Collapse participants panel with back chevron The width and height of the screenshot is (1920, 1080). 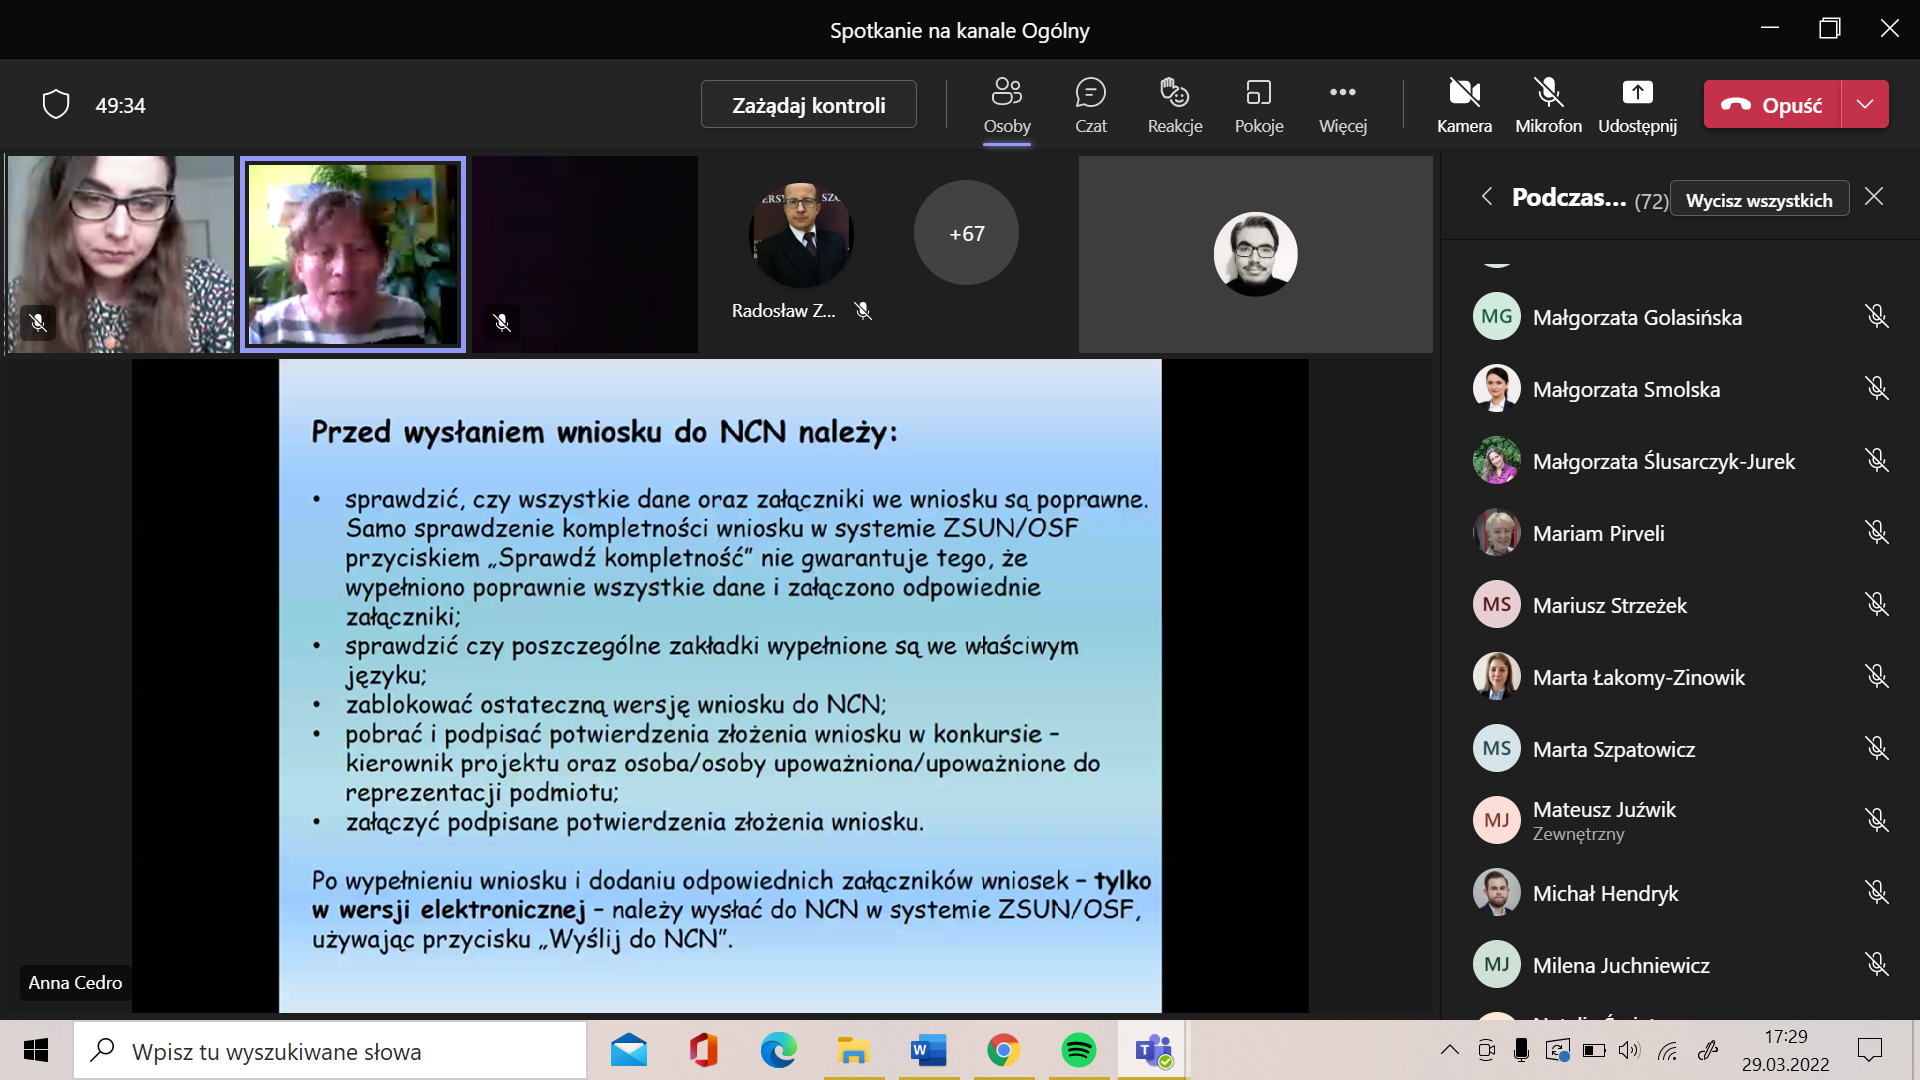(1487, 197)
